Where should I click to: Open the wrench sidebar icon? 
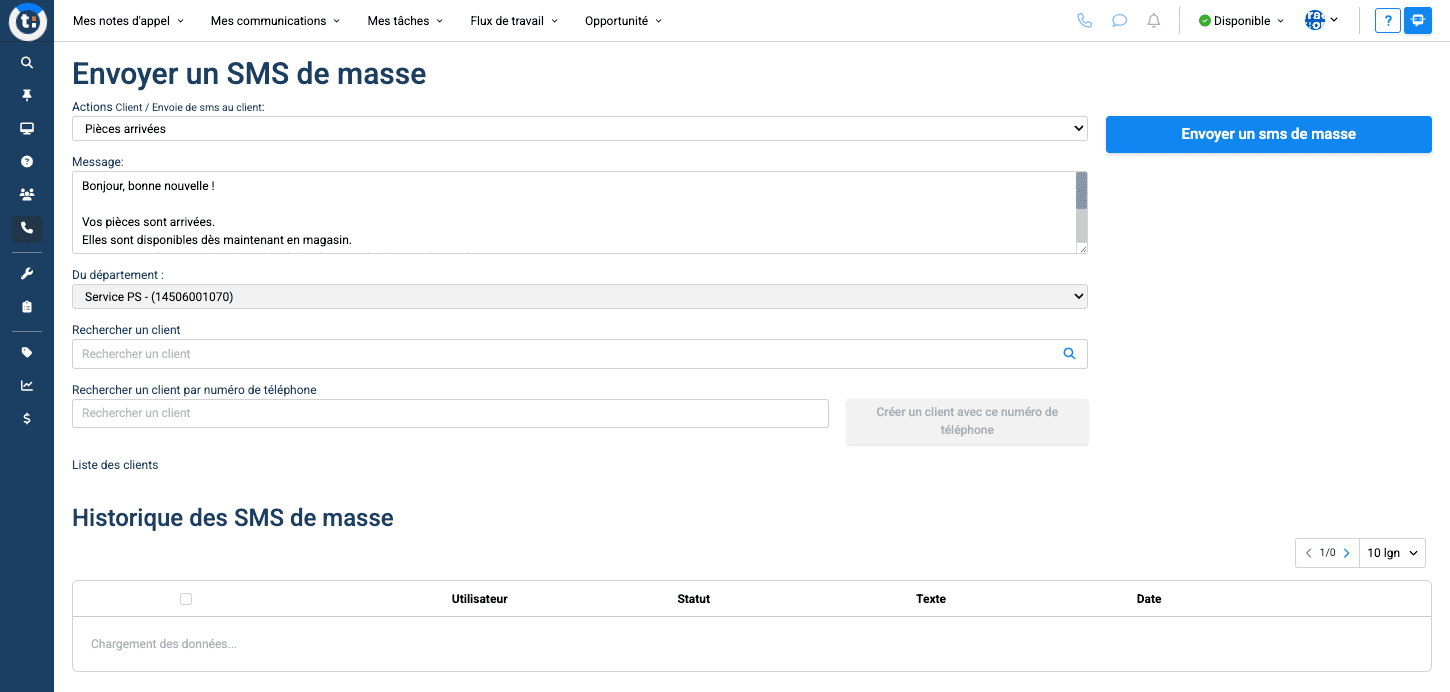(x=27, y=273)
